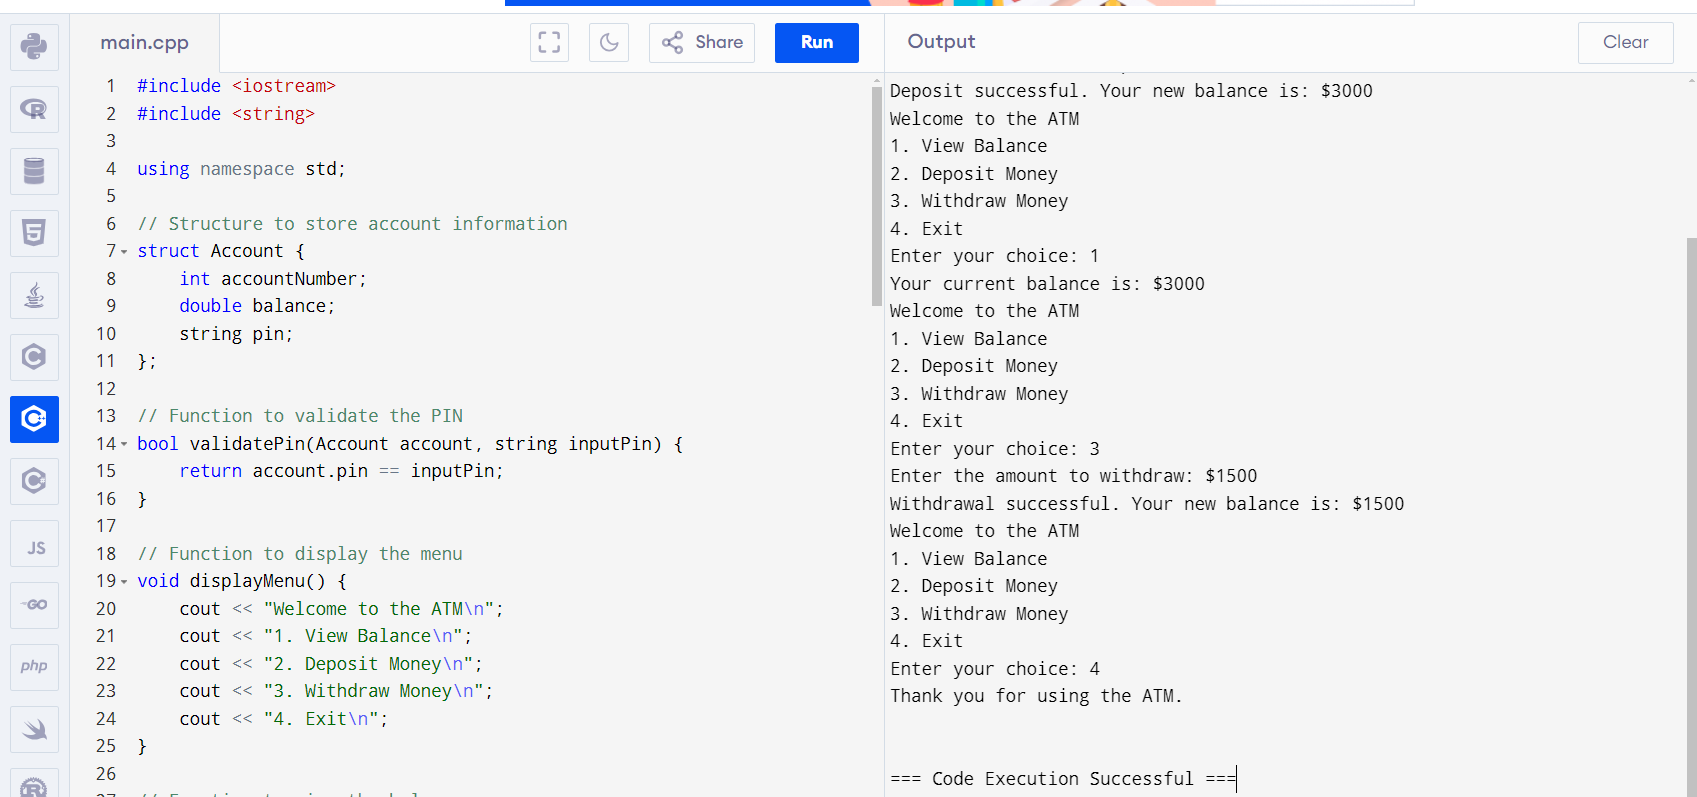Click output line 'Enter your choice: 4'
This screenshot has height=797, width=1697.
pos(995,669)
